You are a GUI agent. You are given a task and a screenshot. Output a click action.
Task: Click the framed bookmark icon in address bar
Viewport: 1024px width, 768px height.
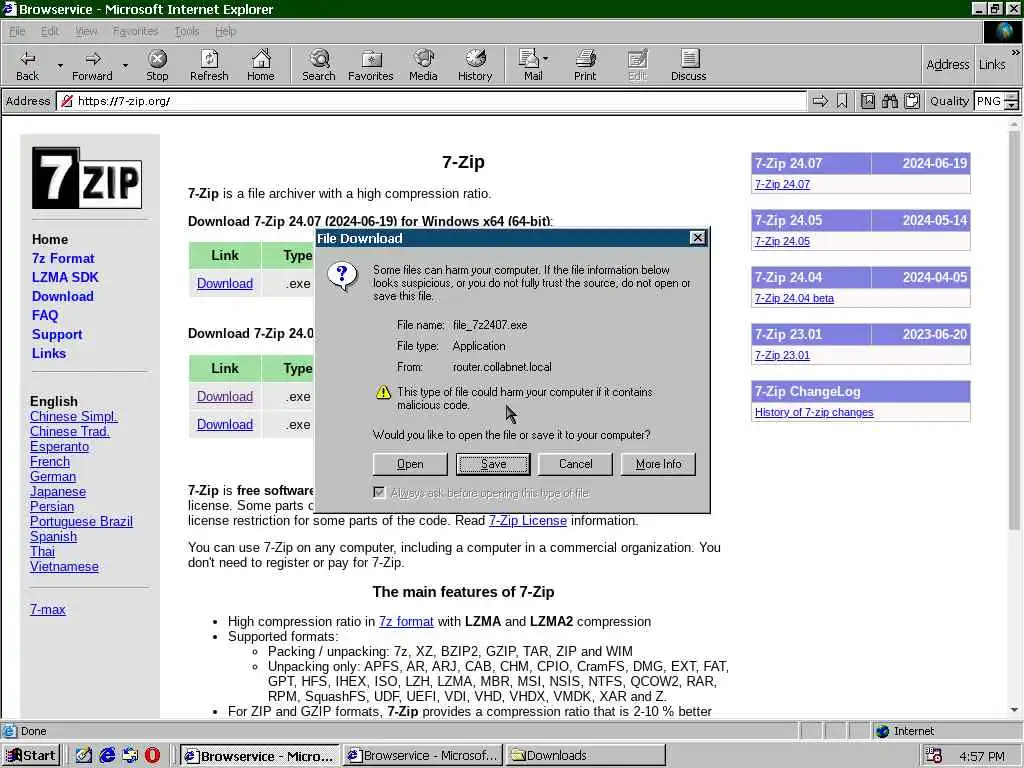click(x=867, y=101)
